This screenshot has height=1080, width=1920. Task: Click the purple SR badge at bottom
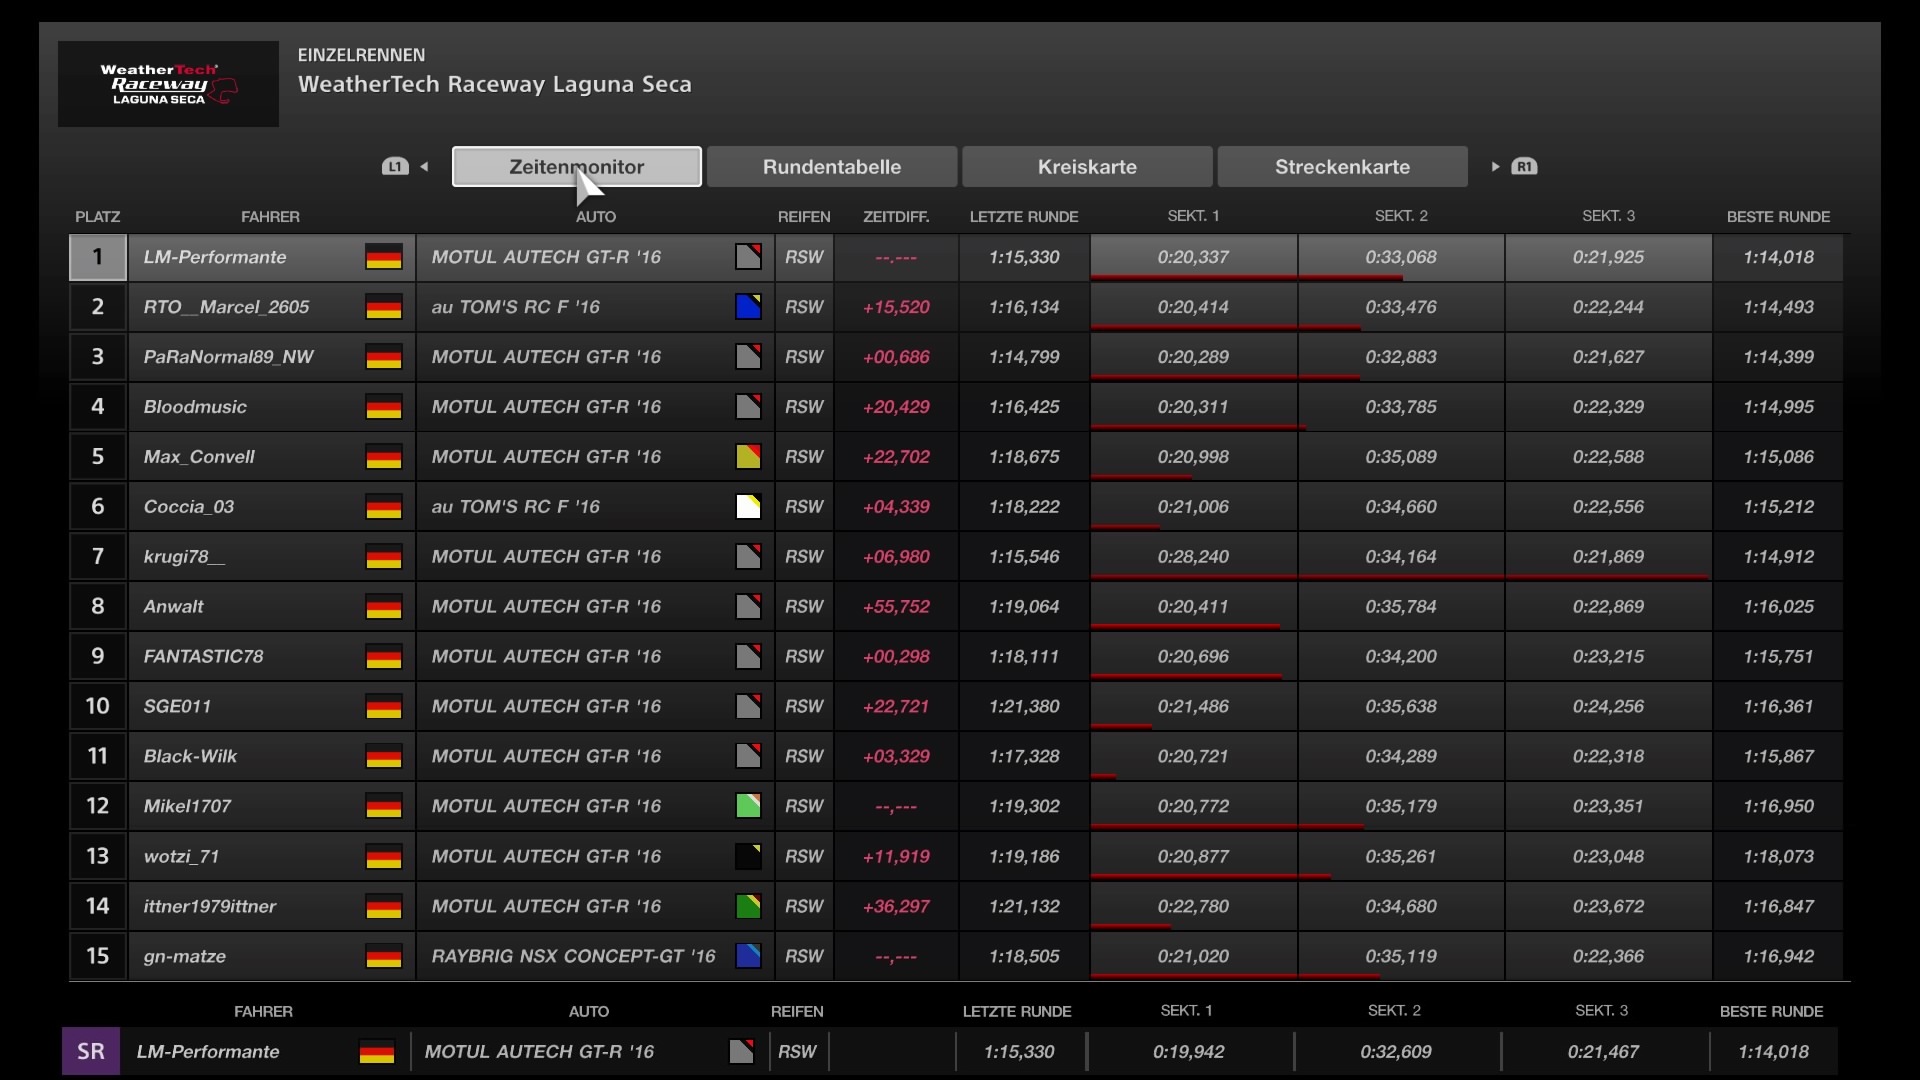pyautogui.click(x=91, y=1052)
